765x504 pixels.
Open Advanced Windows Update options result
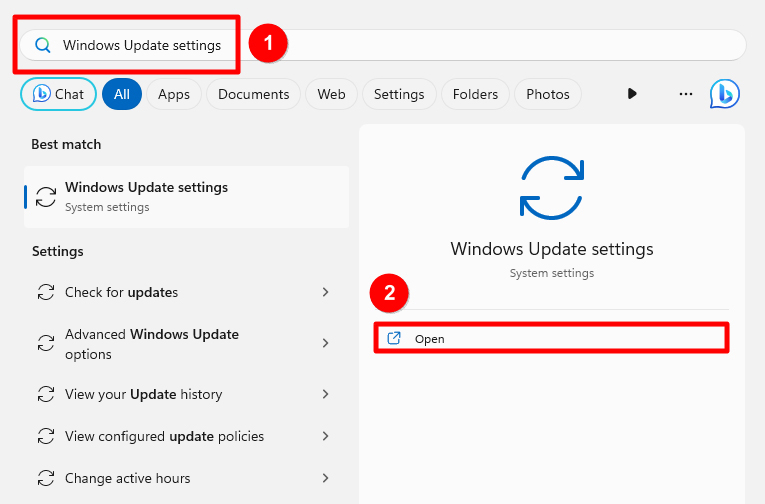(186, 343)
